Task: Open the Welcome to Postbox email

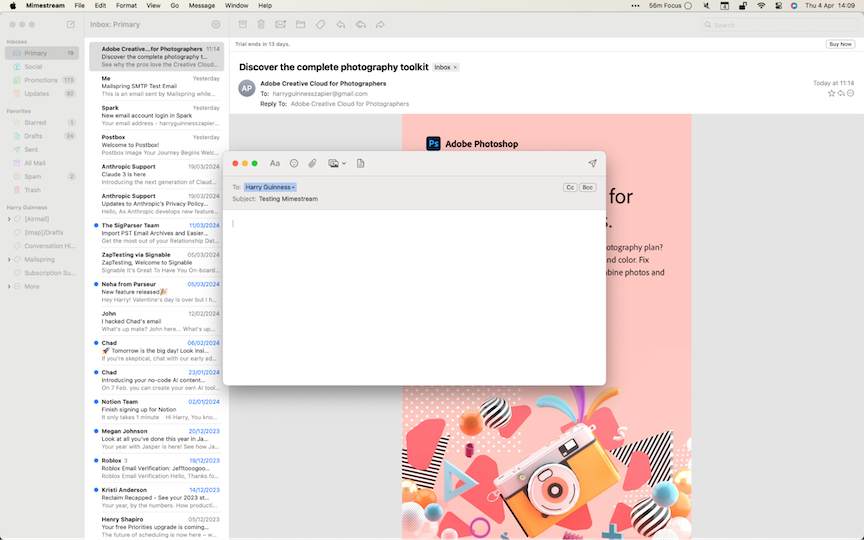Action: pyautogui.click(x=157, y=145)
